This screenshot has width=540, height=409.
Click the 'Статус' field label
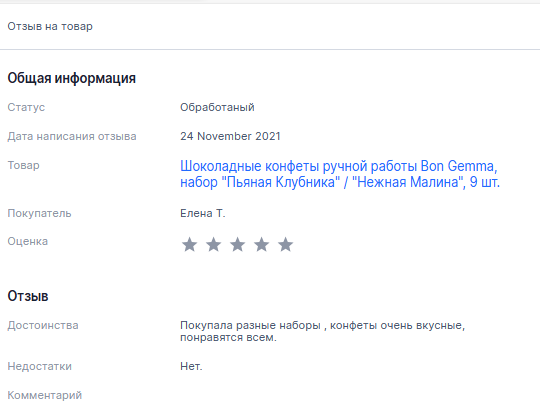coord(26,107)
